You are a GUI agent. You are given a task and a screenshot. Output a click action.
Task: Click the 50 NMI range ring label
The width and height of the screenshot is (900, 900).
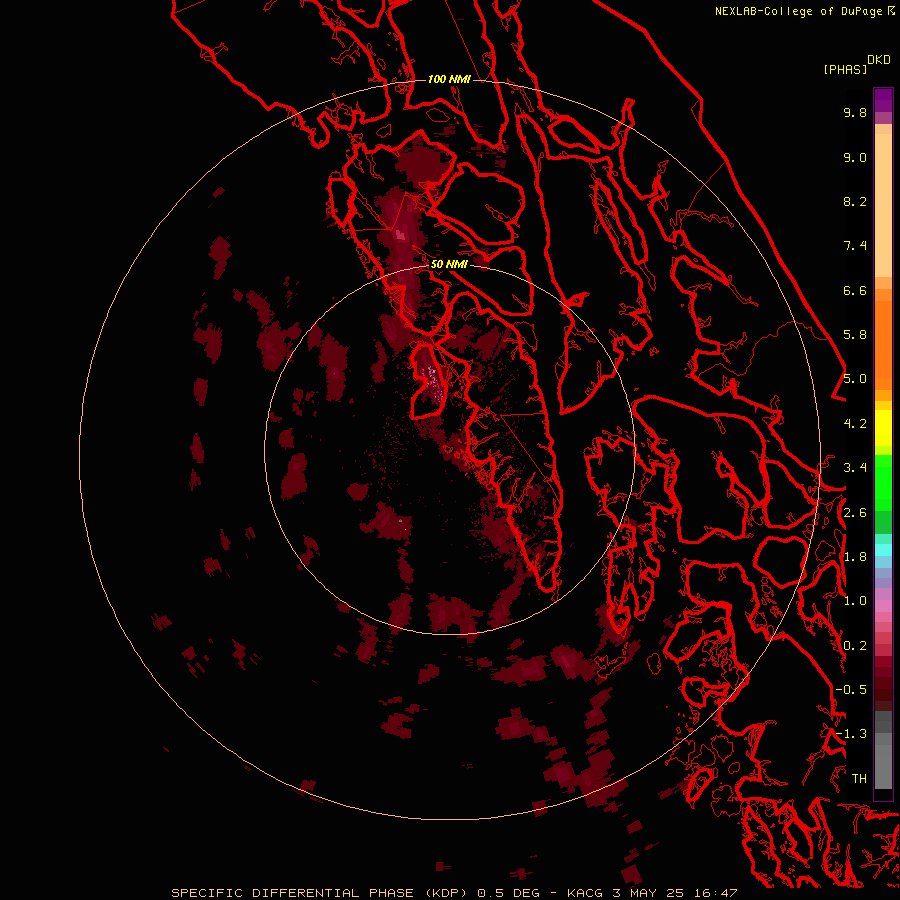449,264
